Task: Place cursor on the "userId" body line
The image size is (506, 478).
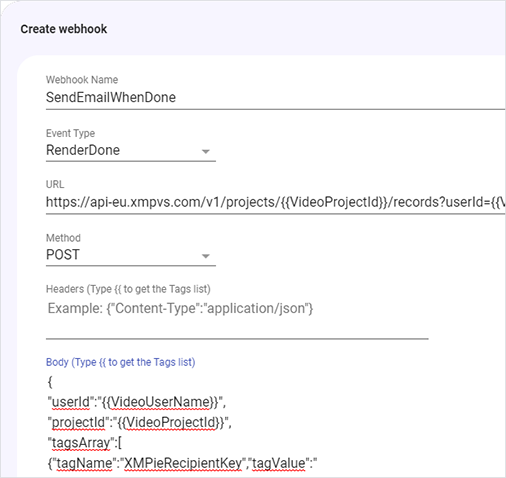Action: click(137, 402)
